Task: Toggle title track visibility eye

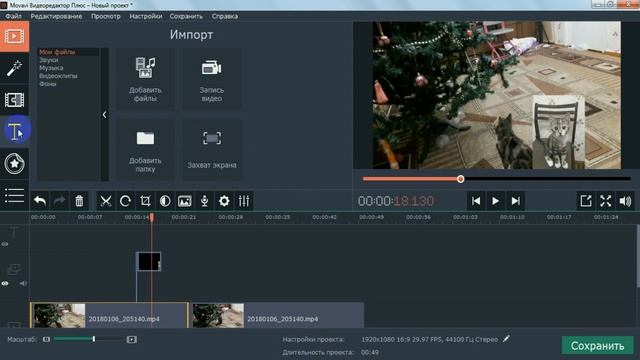Action: pos(5,244)
